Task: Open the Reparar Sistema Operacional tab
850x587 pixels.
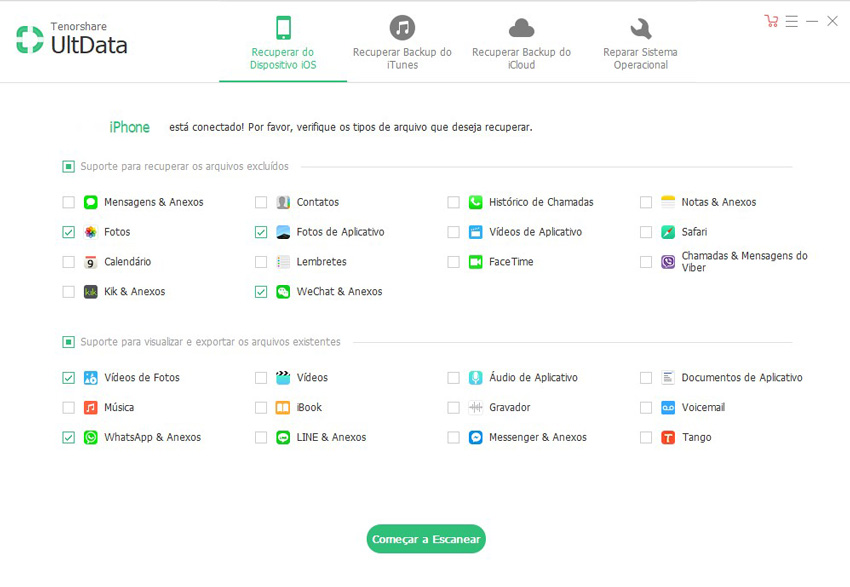Action: [640, 43]
